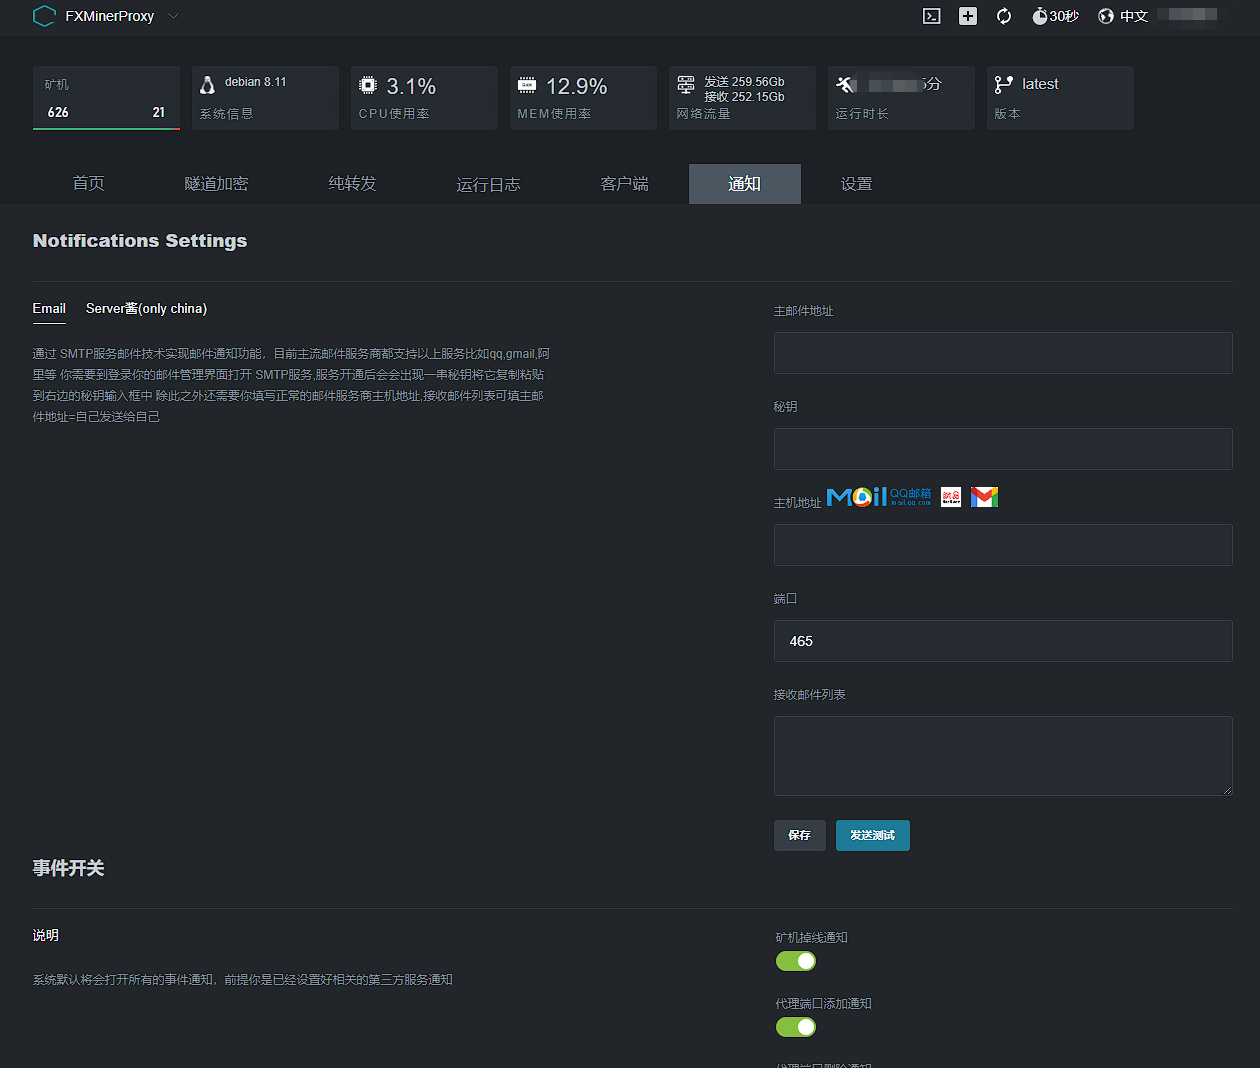This screenshot has height=1068, width=1260.
Task: Open the terminal console icon
Action: point(931,16)
